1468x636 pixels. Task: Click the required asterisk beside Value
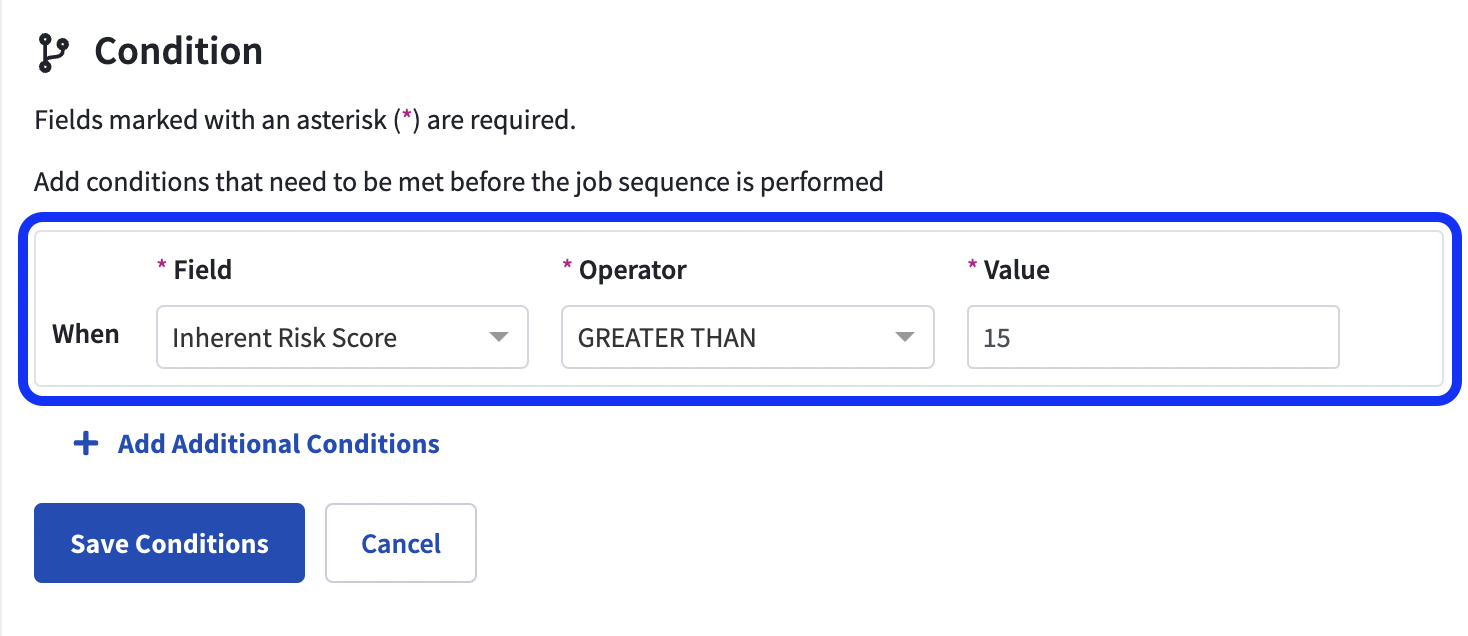click(972, 268)
